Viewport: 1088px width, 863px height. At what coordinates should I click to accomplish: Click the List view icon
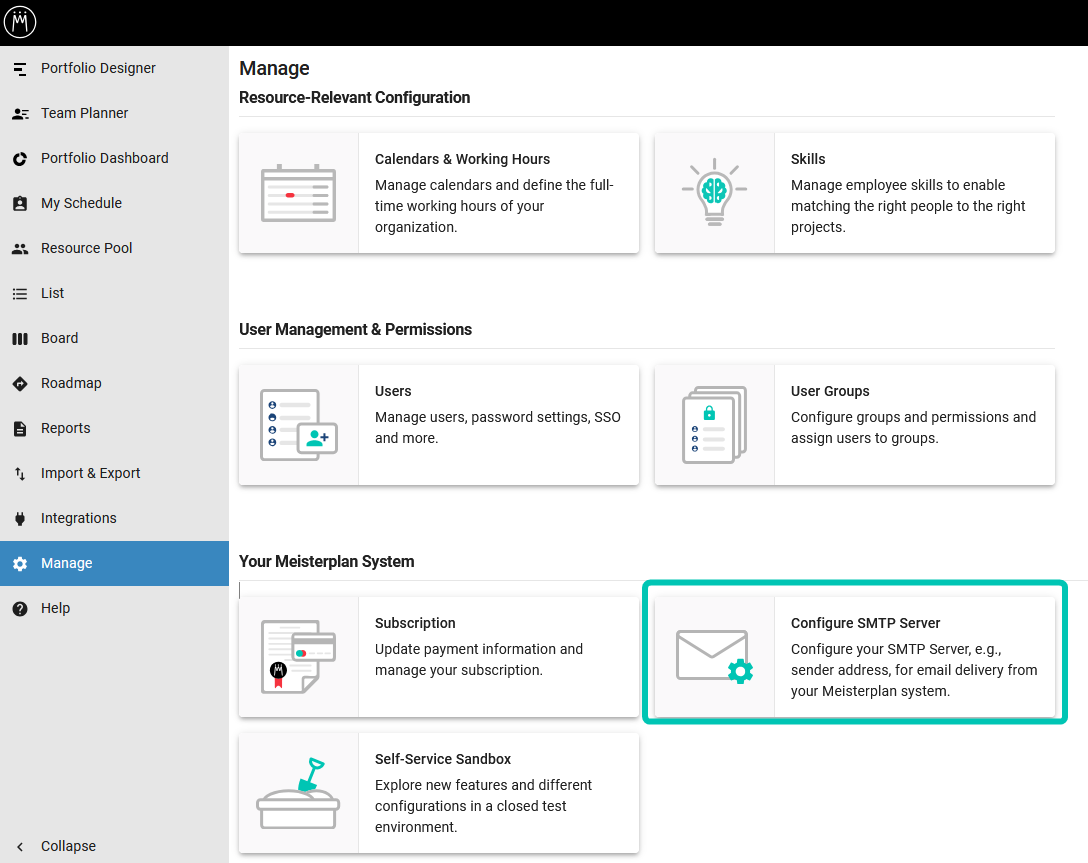tap(20, 293)
